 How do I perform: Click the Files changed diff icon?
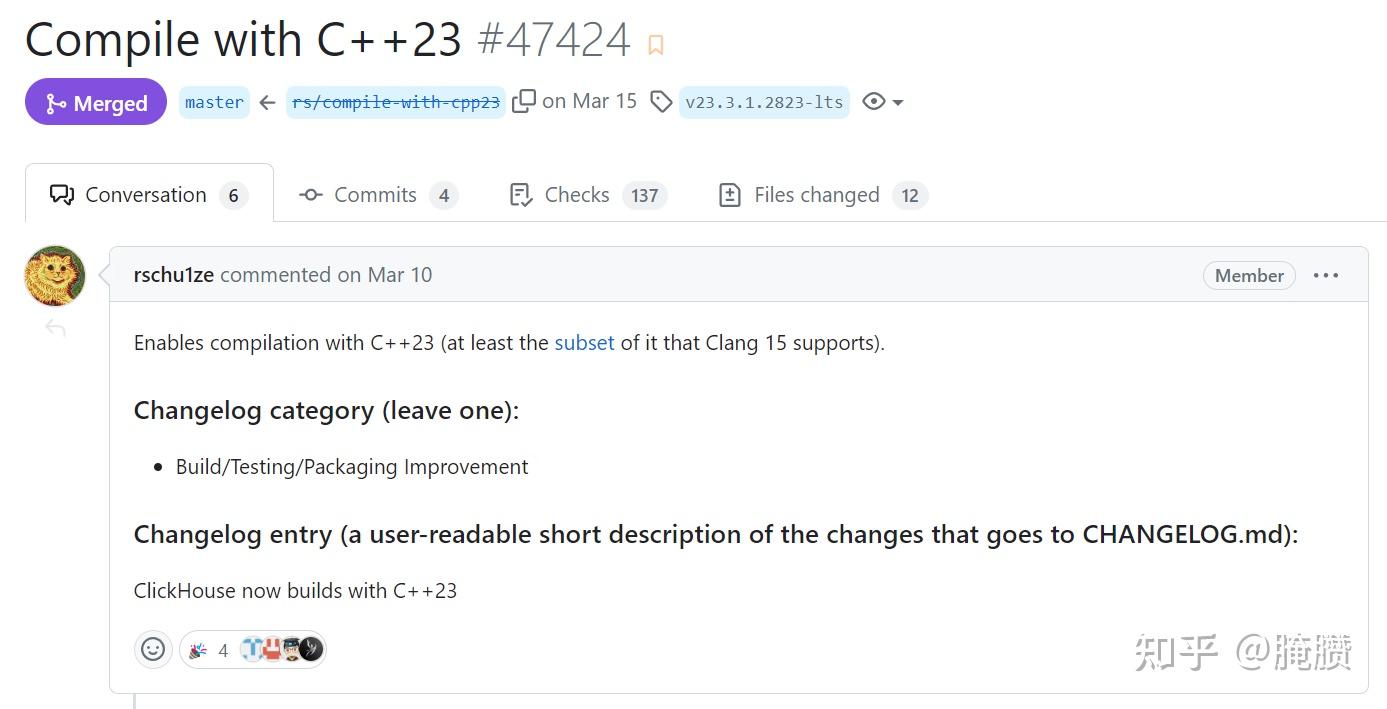[729, 194]
